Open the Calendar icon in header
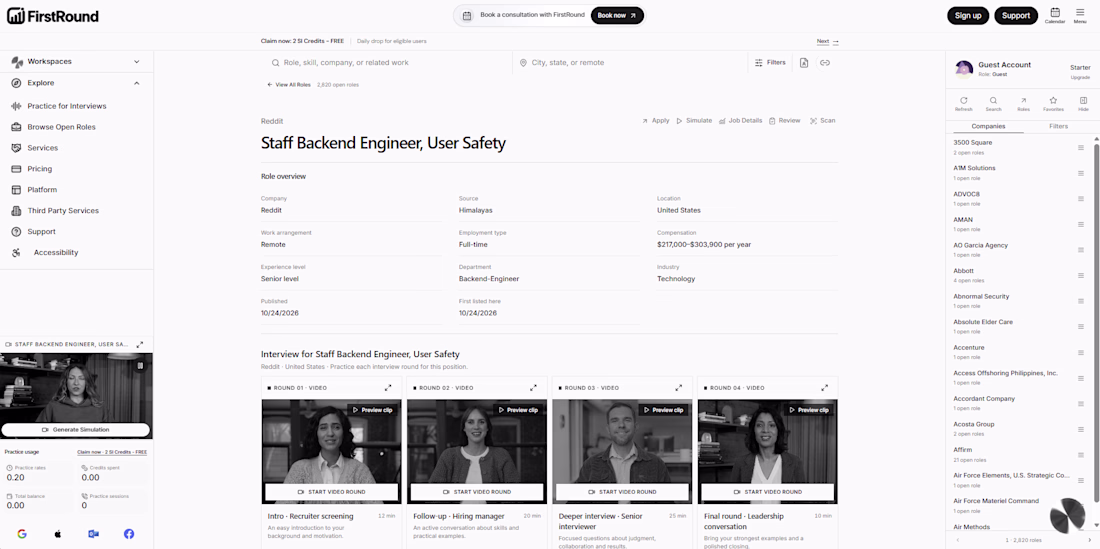 tap(1054, 15)
